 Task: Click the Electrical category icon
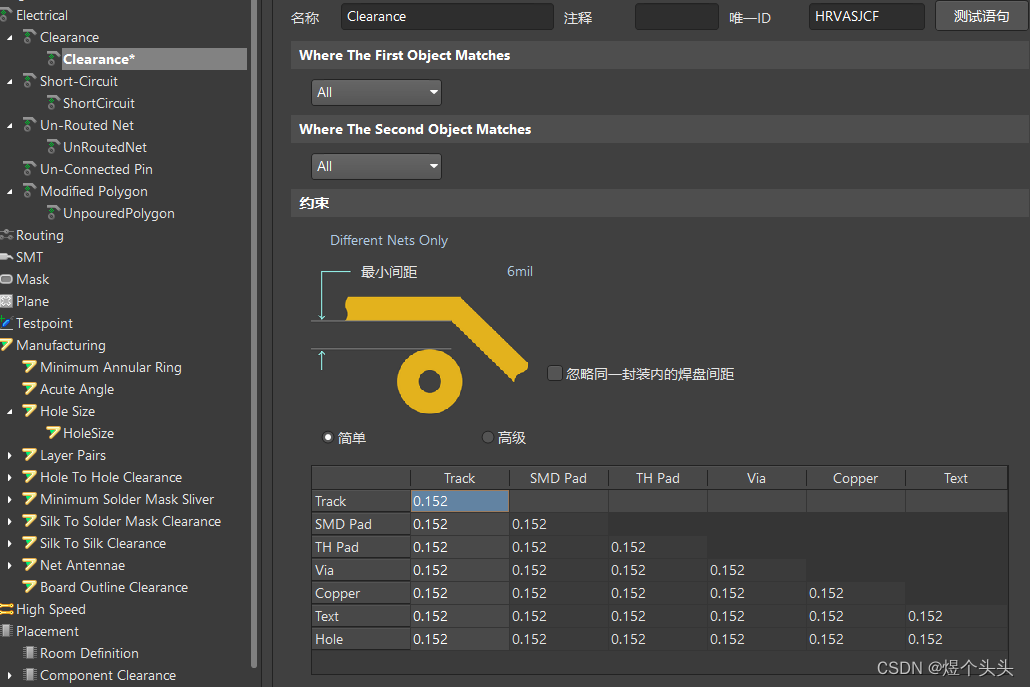(x=6, y=14)
